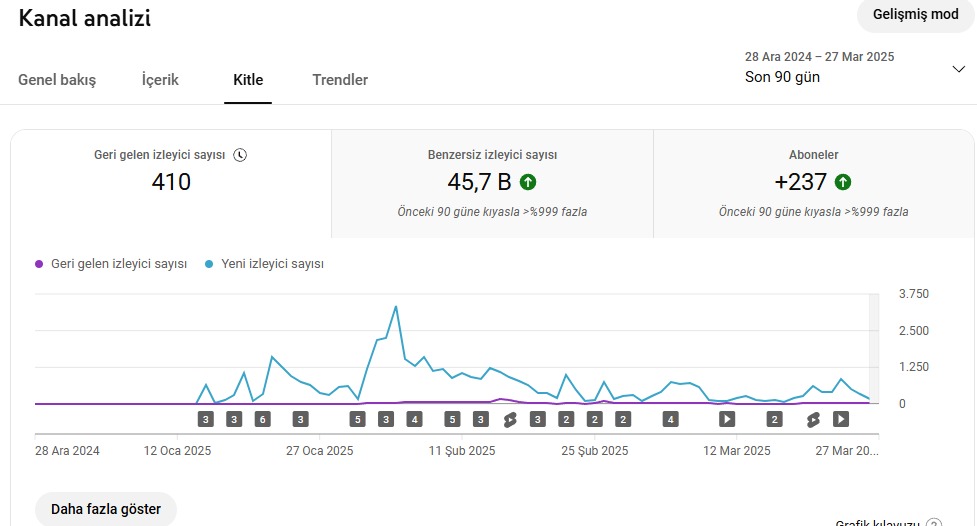This screenshot has height=526, width=977.
Task: Click comparison text under 45,7 B
Action: [x=492, y=212]
